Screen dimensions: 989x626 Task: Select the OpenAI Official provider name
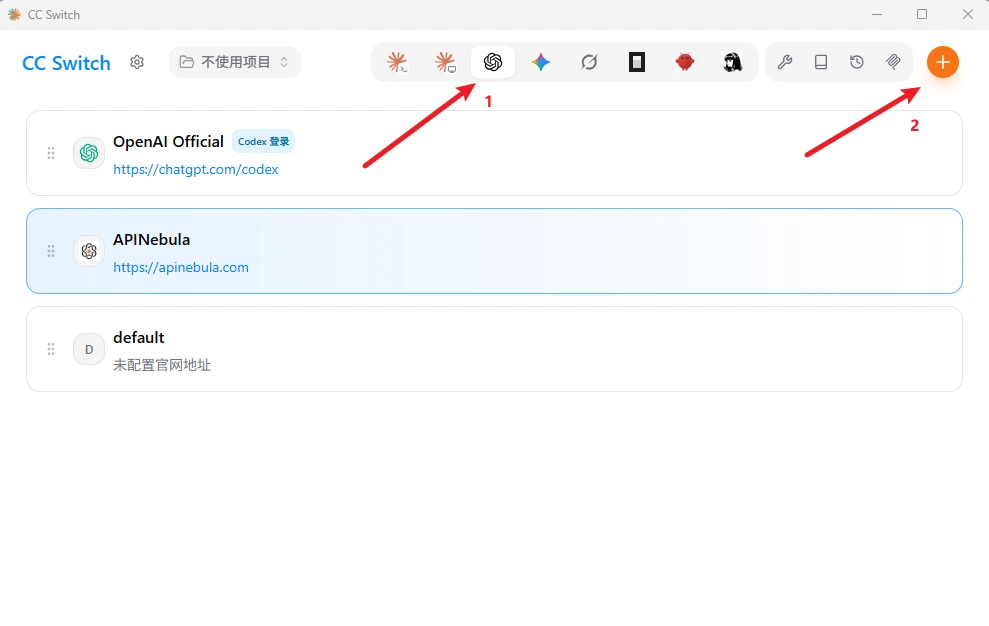coord(168,141)
